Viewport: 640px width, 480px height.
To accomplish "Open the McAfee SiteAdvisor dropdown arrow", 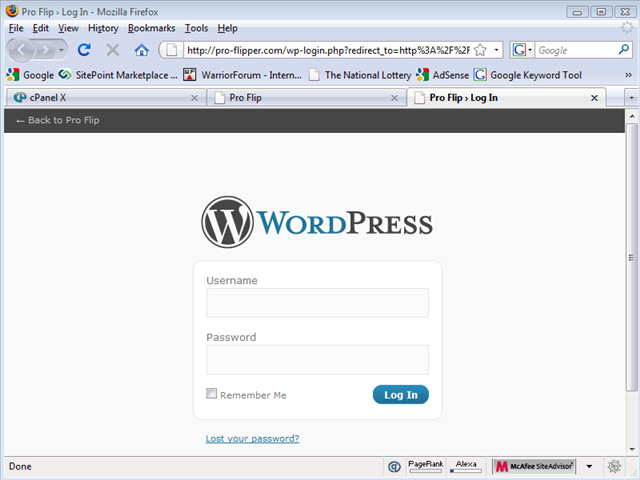I will 589,466.
